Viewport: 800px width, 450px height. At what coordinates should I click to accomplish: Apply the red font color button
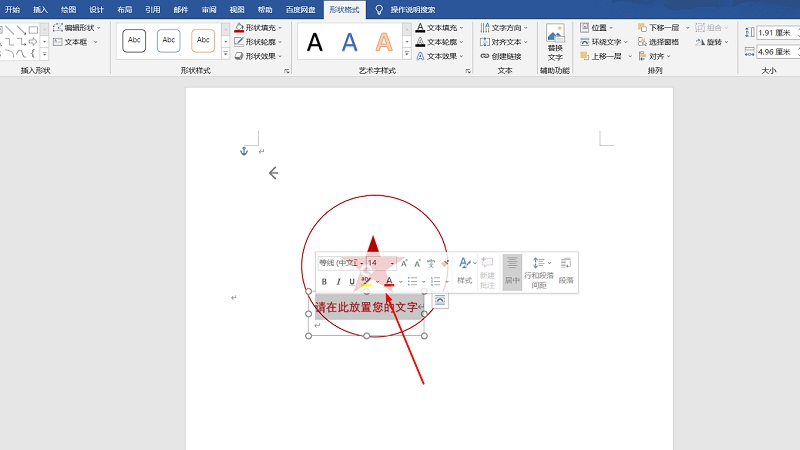(389, 282)
